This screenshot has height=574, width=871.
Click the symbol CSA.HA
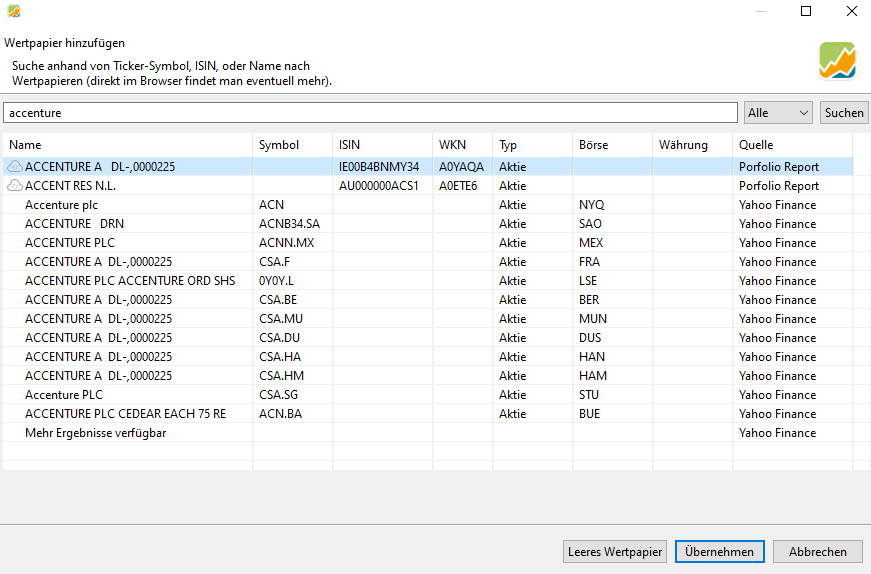coord(279,356)
